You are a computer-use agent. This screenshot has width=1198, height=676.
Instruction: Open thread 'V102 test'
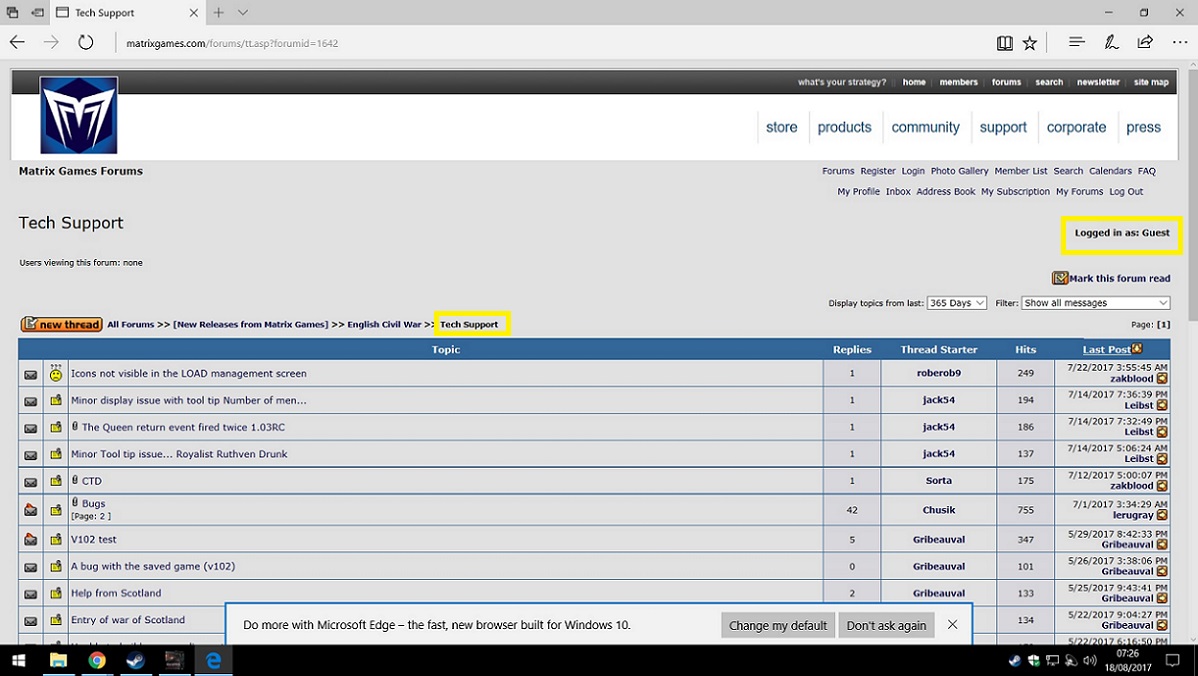(94, 539)
